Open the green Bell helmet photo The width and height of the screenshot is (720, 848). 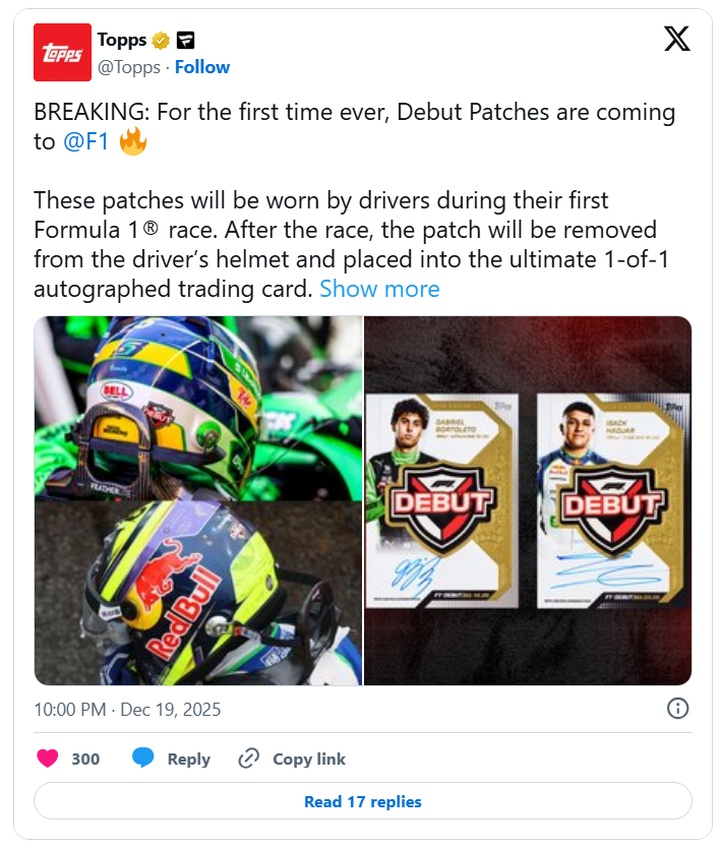pyautogui.click(x=198, y=408)
